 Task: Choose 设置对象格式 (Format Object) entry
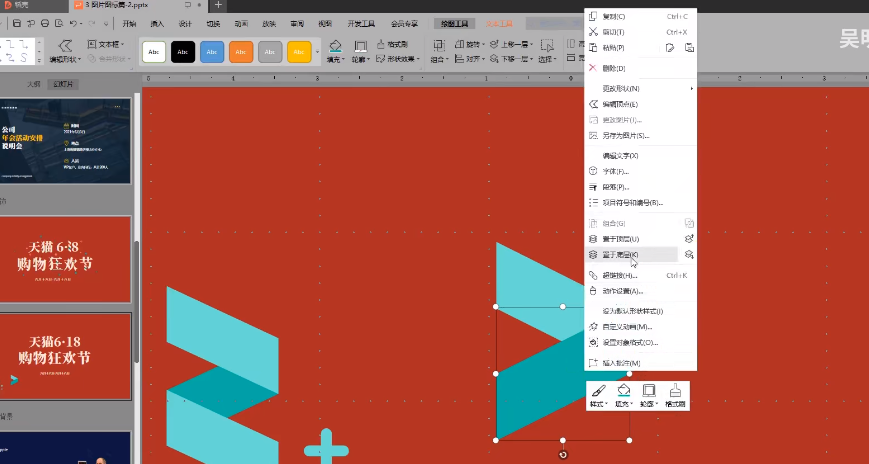click(641, 343)
